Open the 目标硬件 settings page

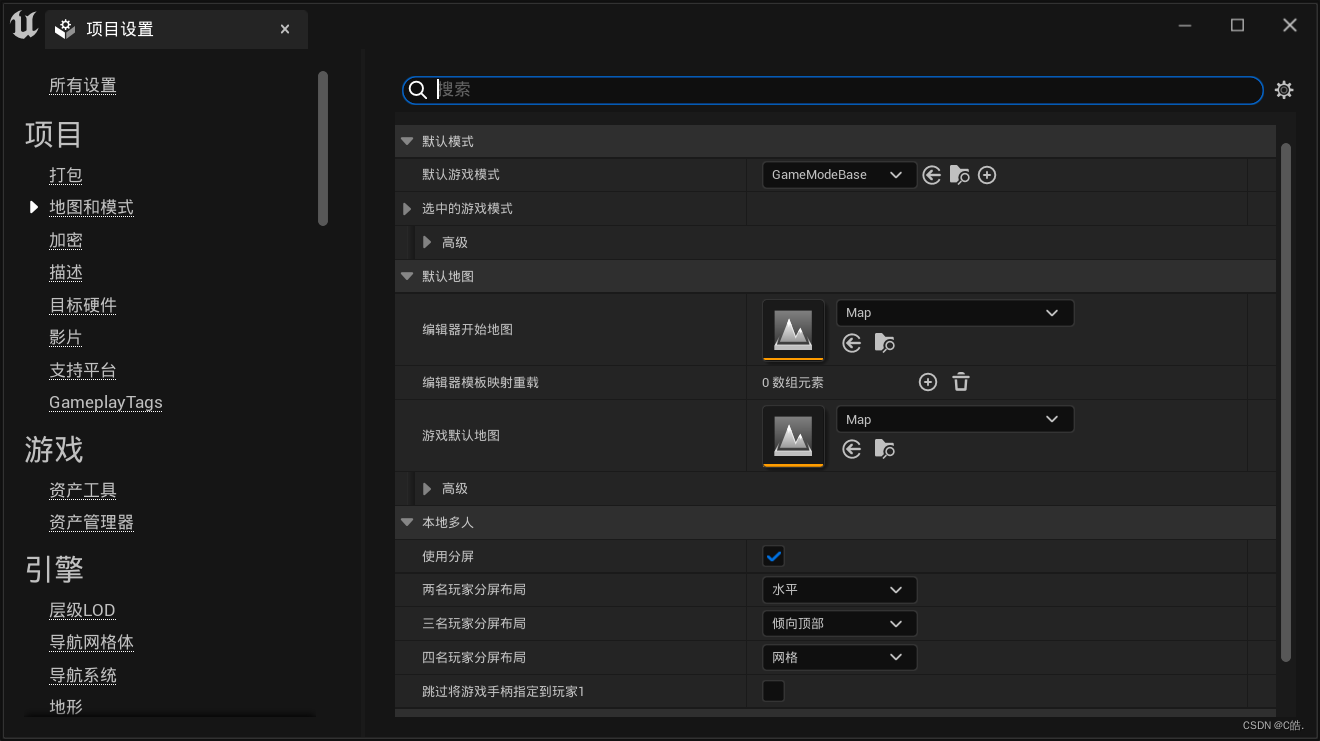[x=83, y=305]
